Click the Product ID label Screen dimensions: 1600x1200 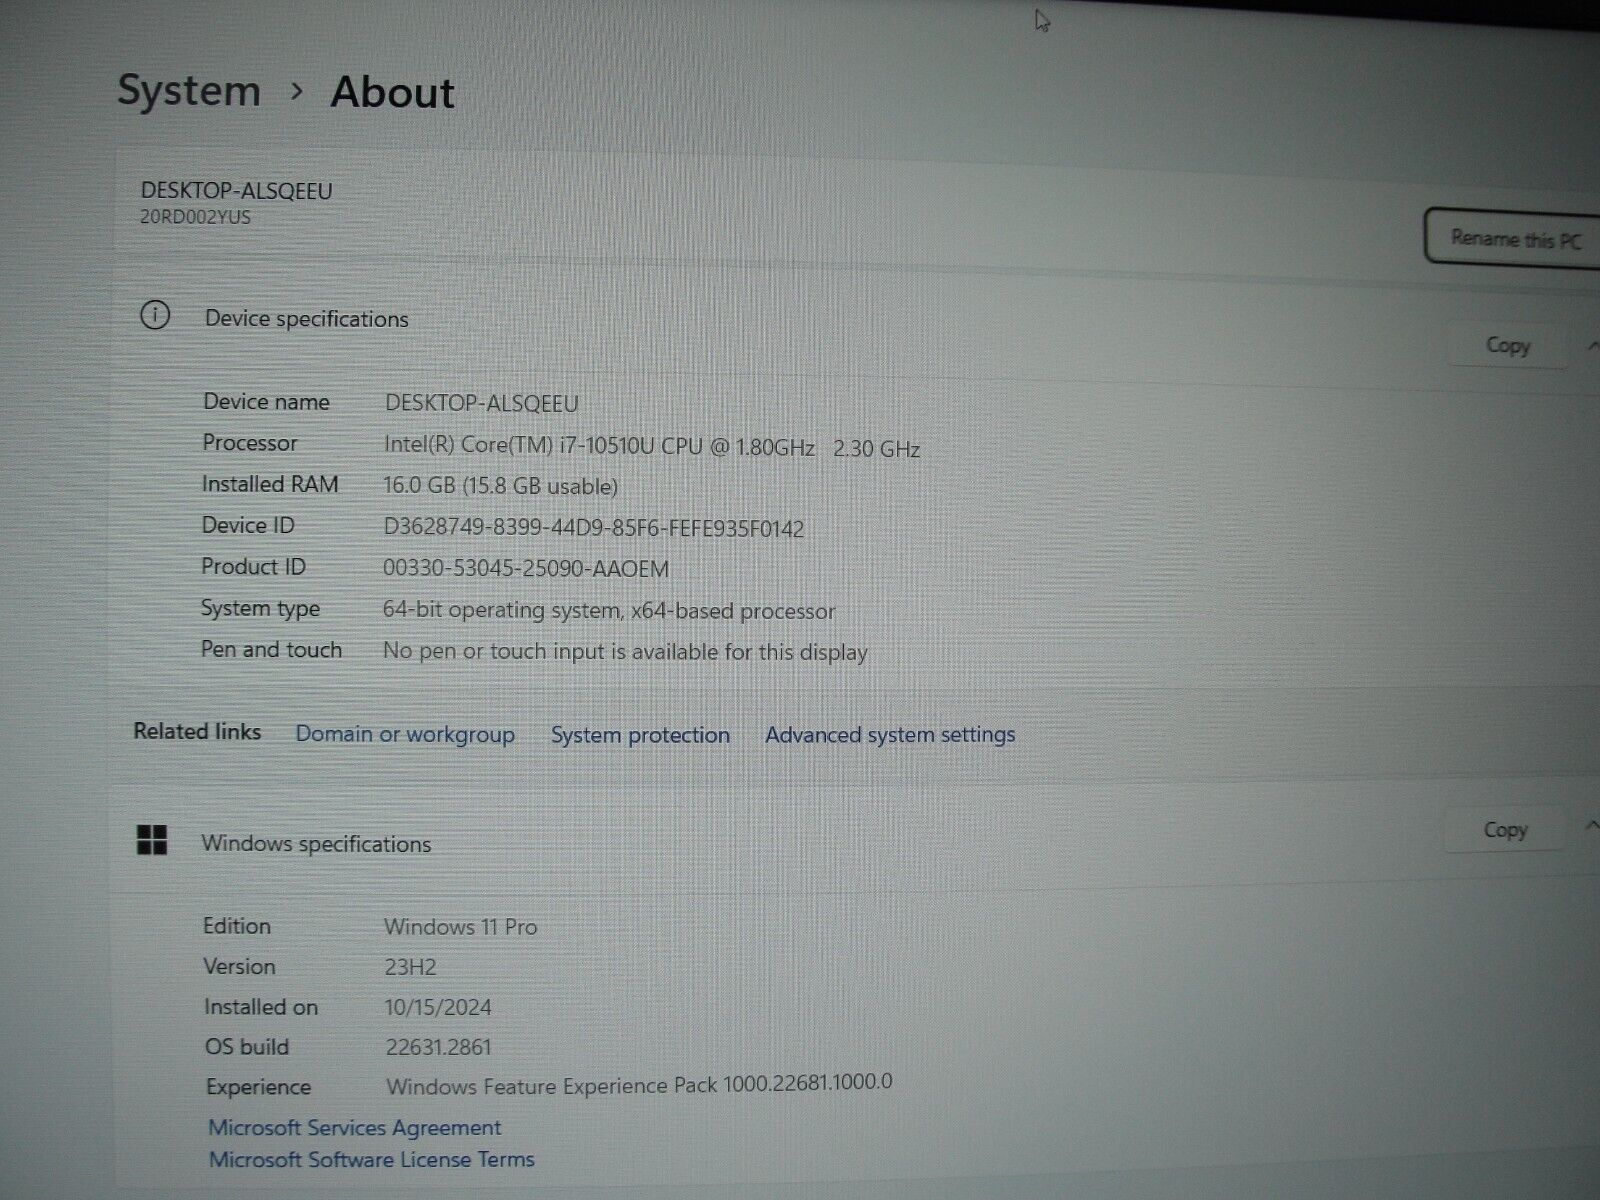click(253, 566)
